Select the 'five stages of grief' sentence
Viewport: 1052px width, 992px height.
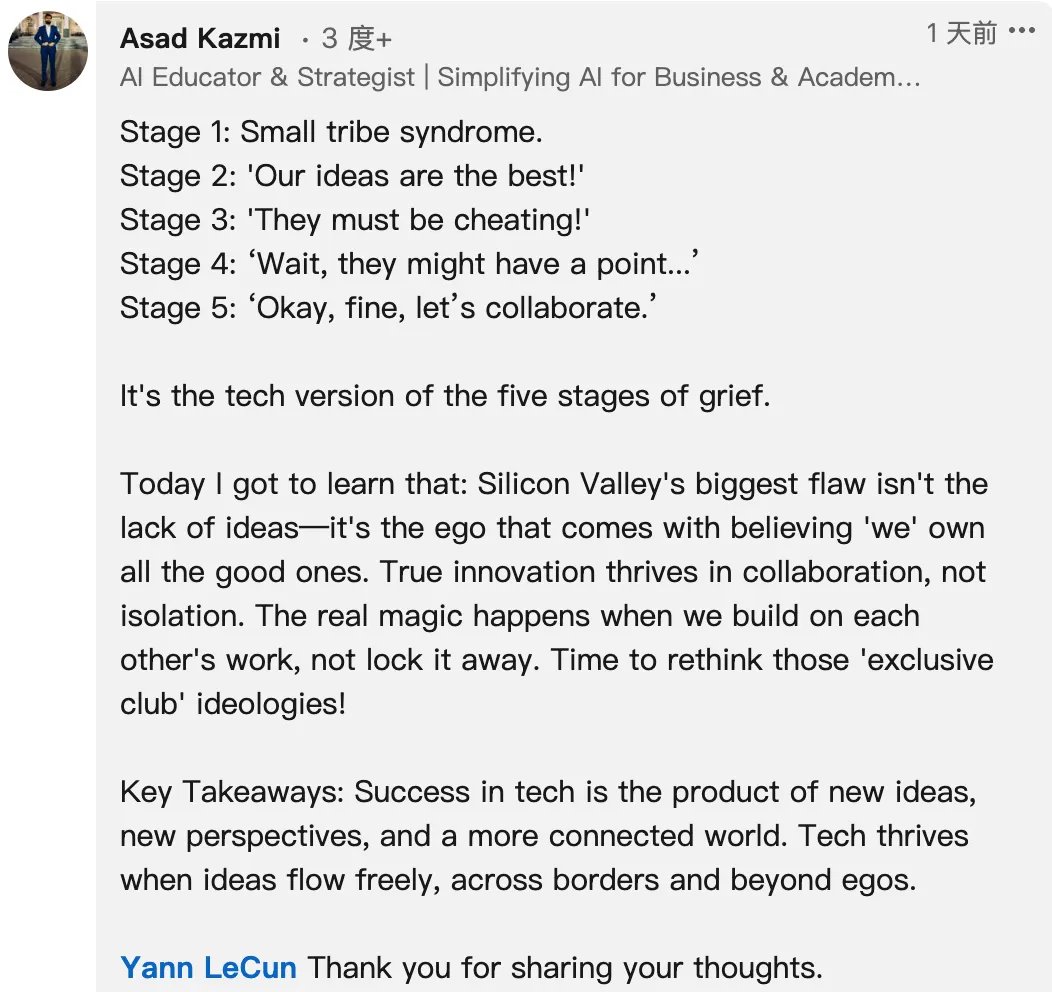coord(444,396)
